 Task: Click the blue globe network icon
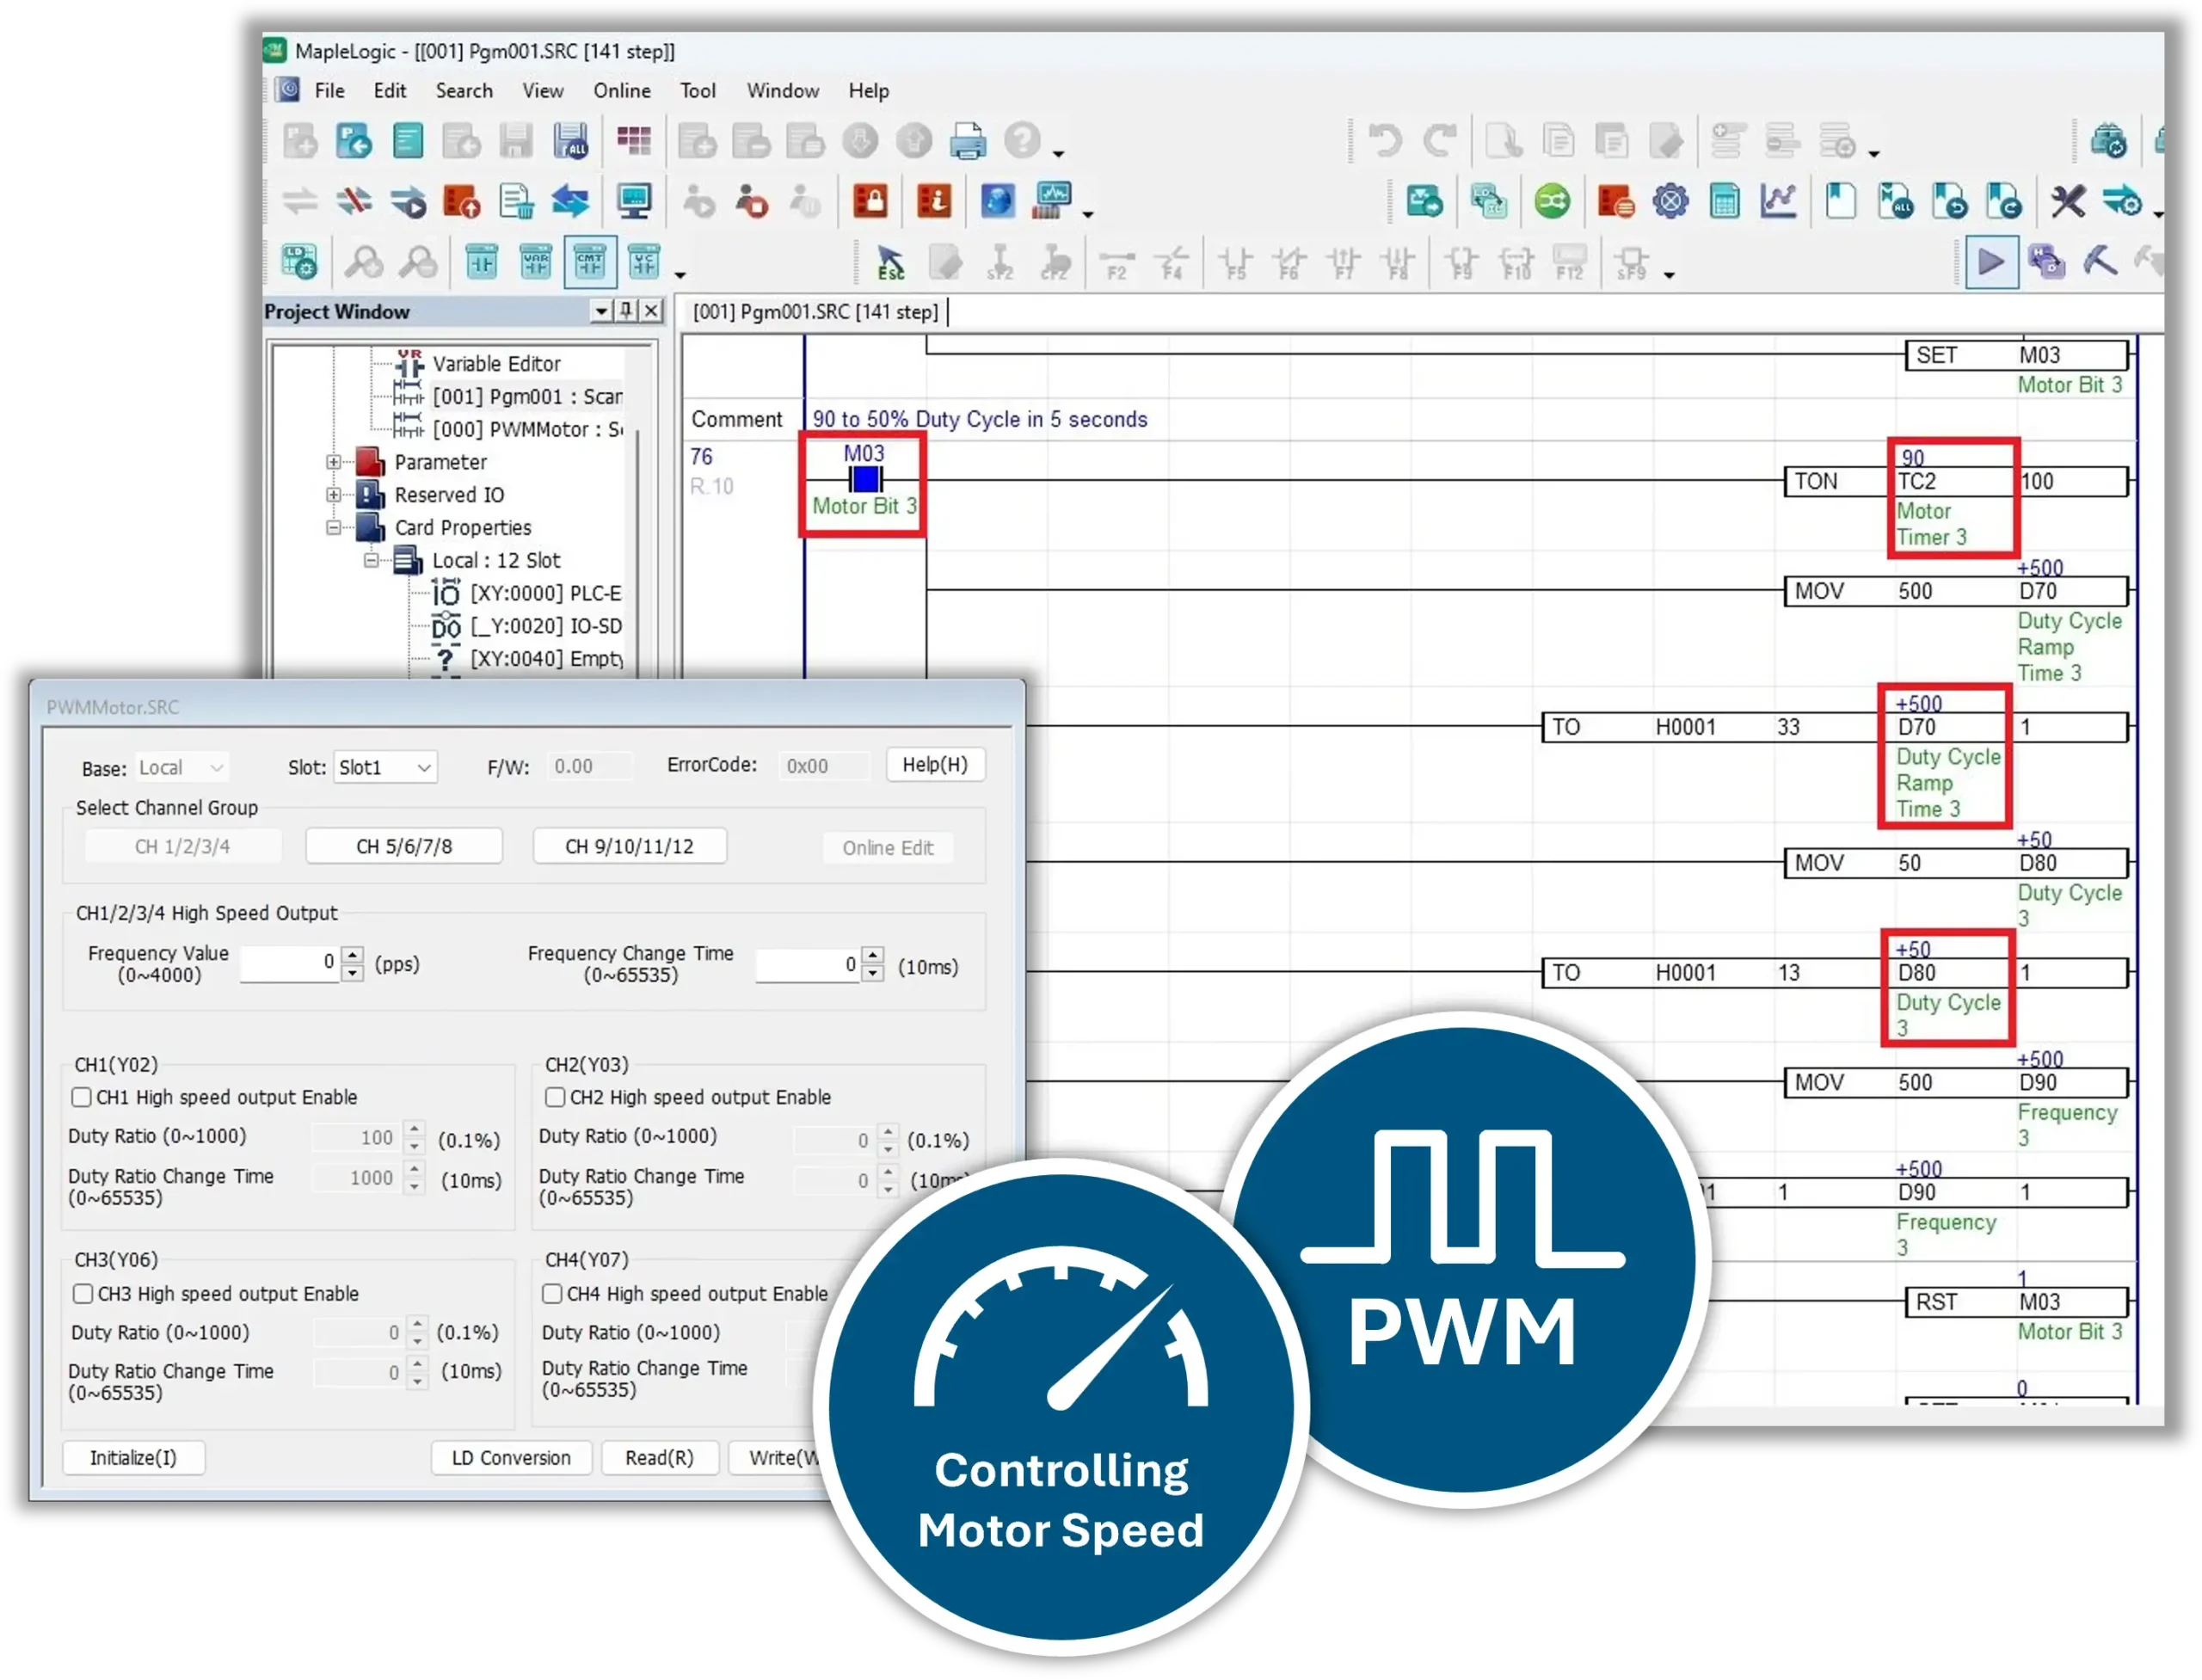point(997,202)
